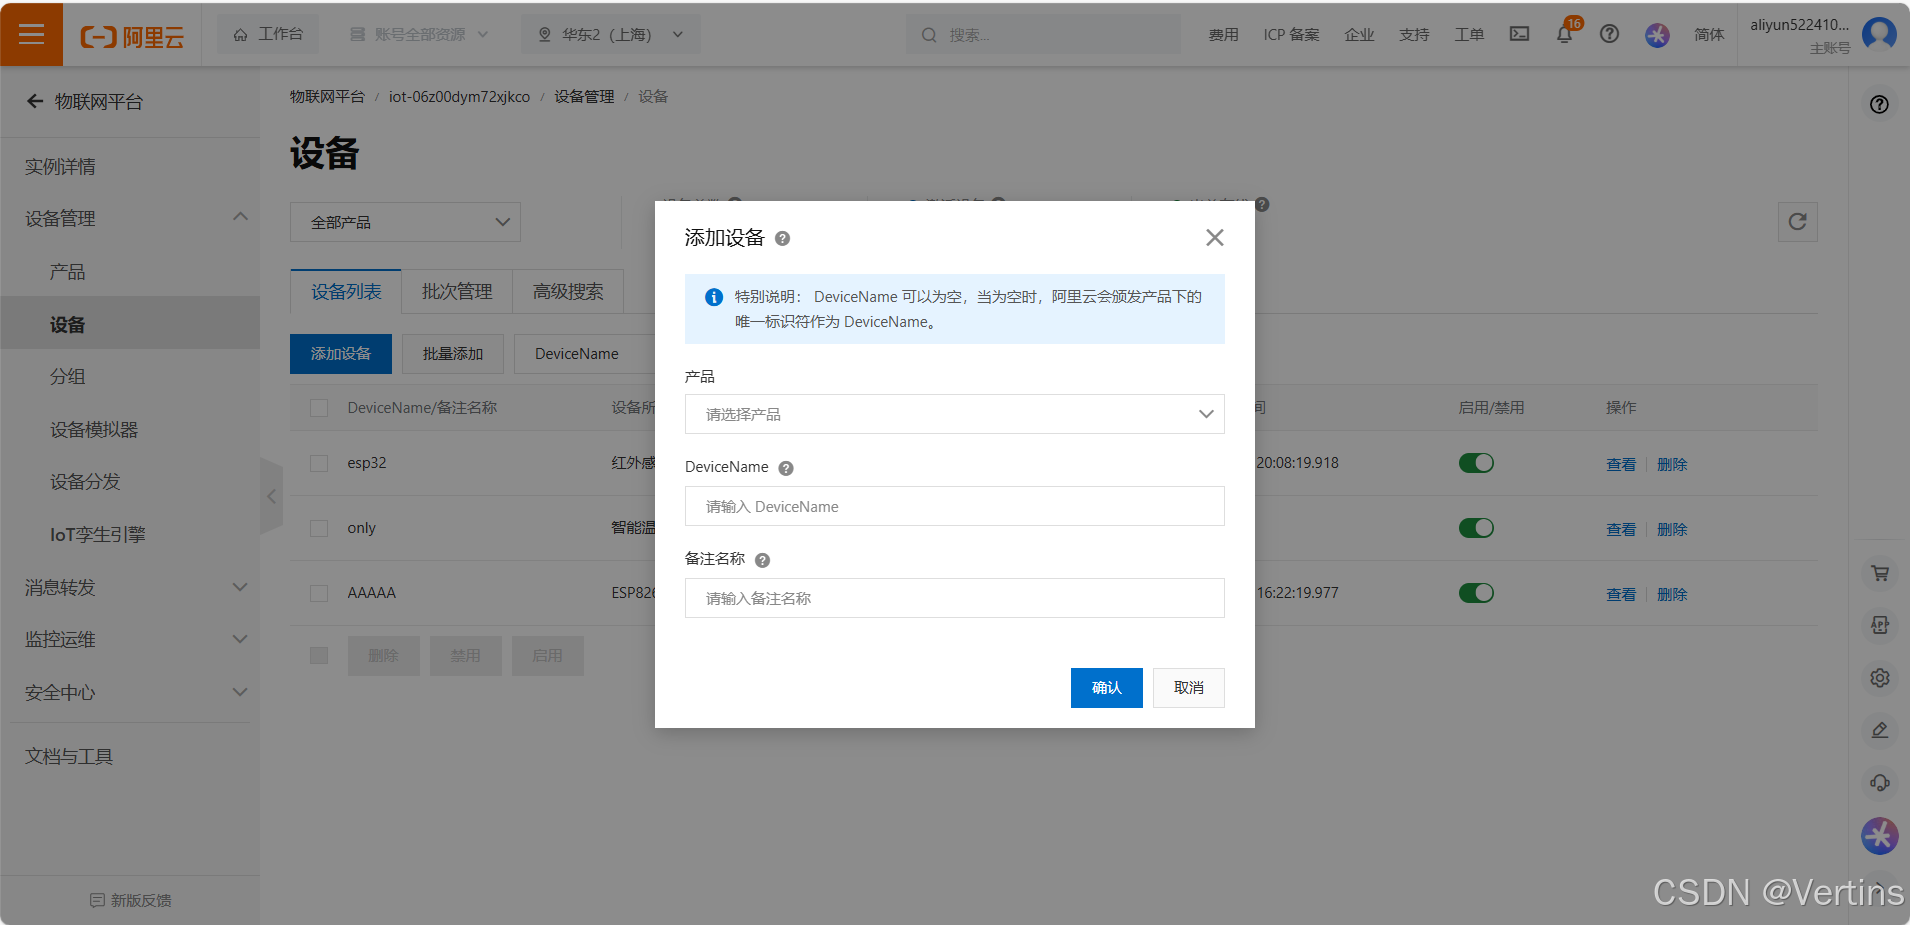Toggle the only device enable switch
The image size is (1910, 925).
(x=1476, y=528)
